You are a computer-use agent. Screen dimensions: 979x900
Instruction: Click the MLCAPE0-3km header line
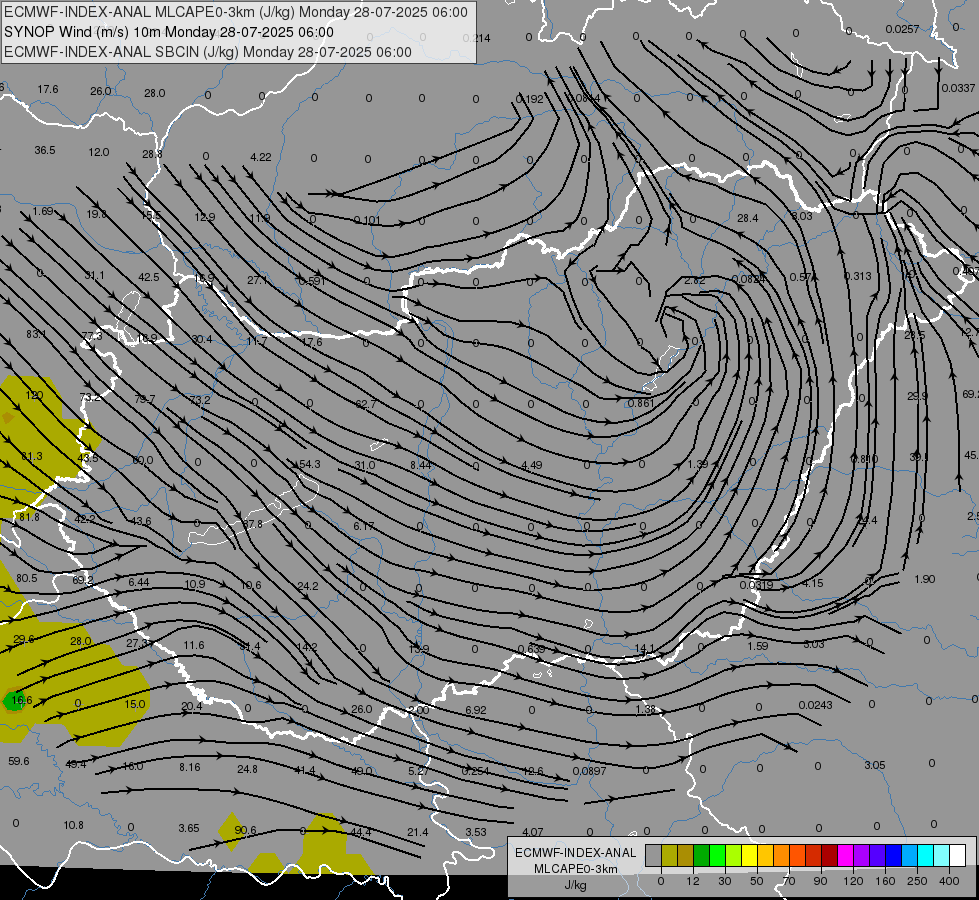point(235,12)
